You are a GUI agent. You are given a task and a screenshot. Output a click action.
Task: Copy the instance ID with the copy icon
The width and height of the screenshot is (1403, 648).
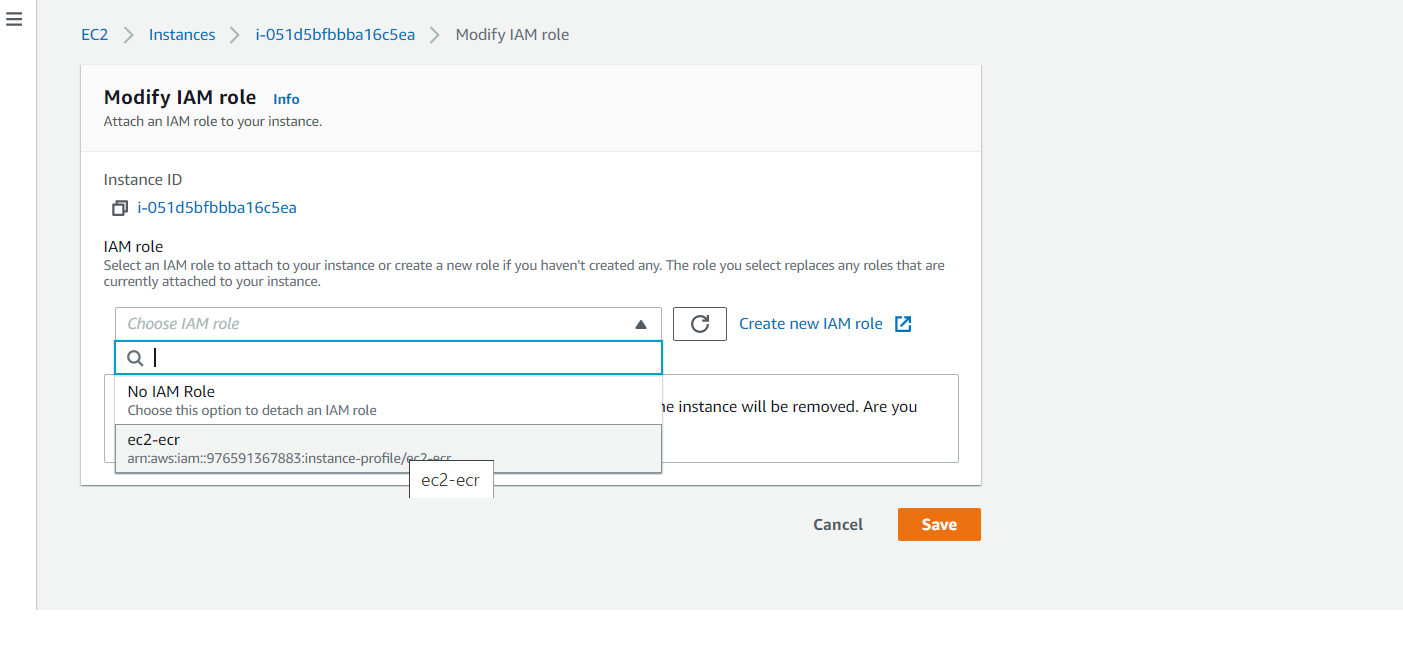coord(120,208)
